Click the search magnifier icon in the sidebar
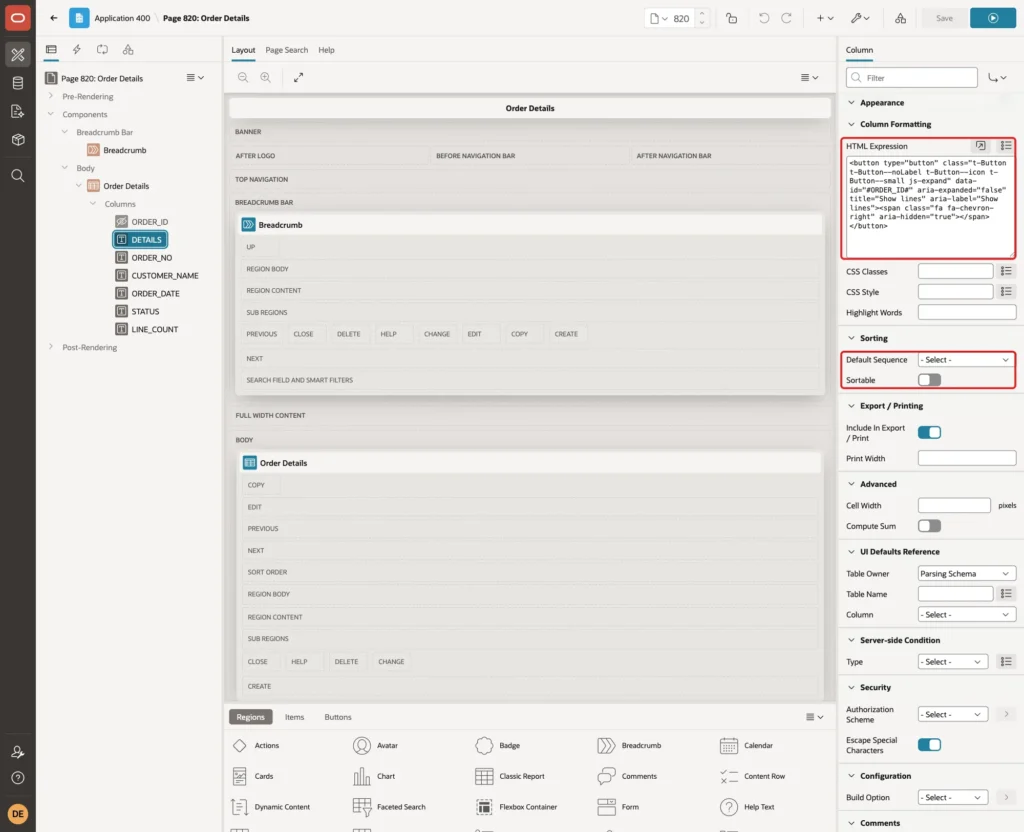1024x832 pixels. [x=18, y=176]
